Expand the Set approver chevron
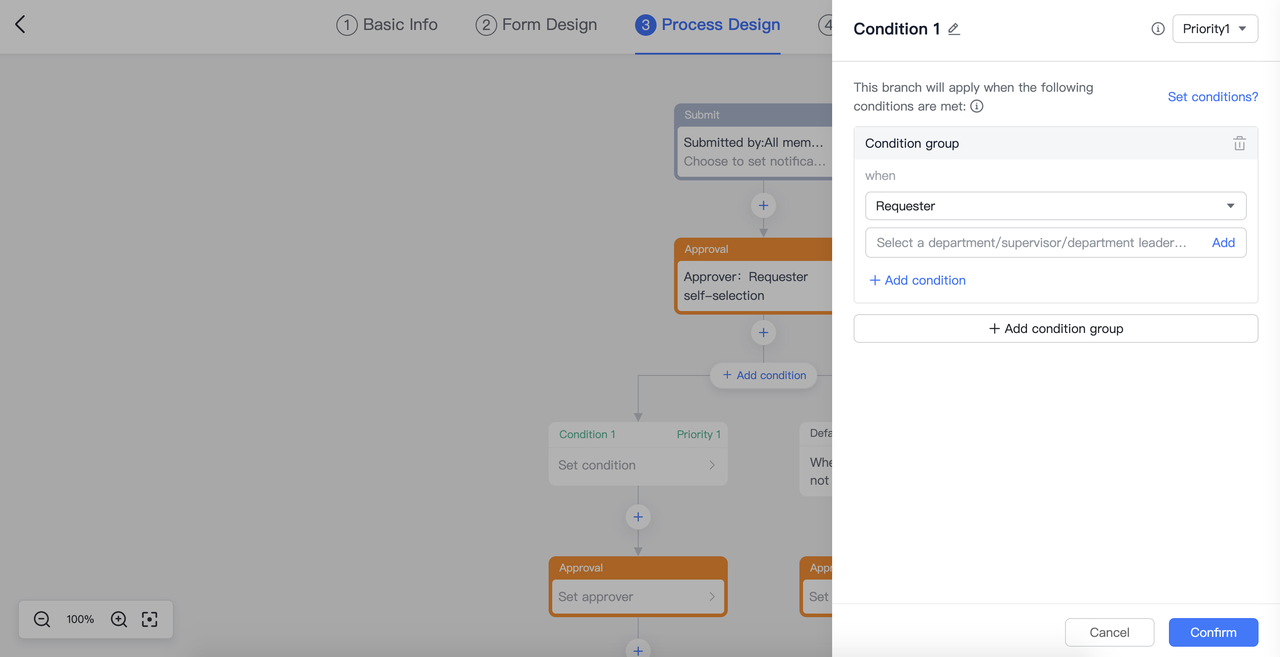 (x=712, y=597)
